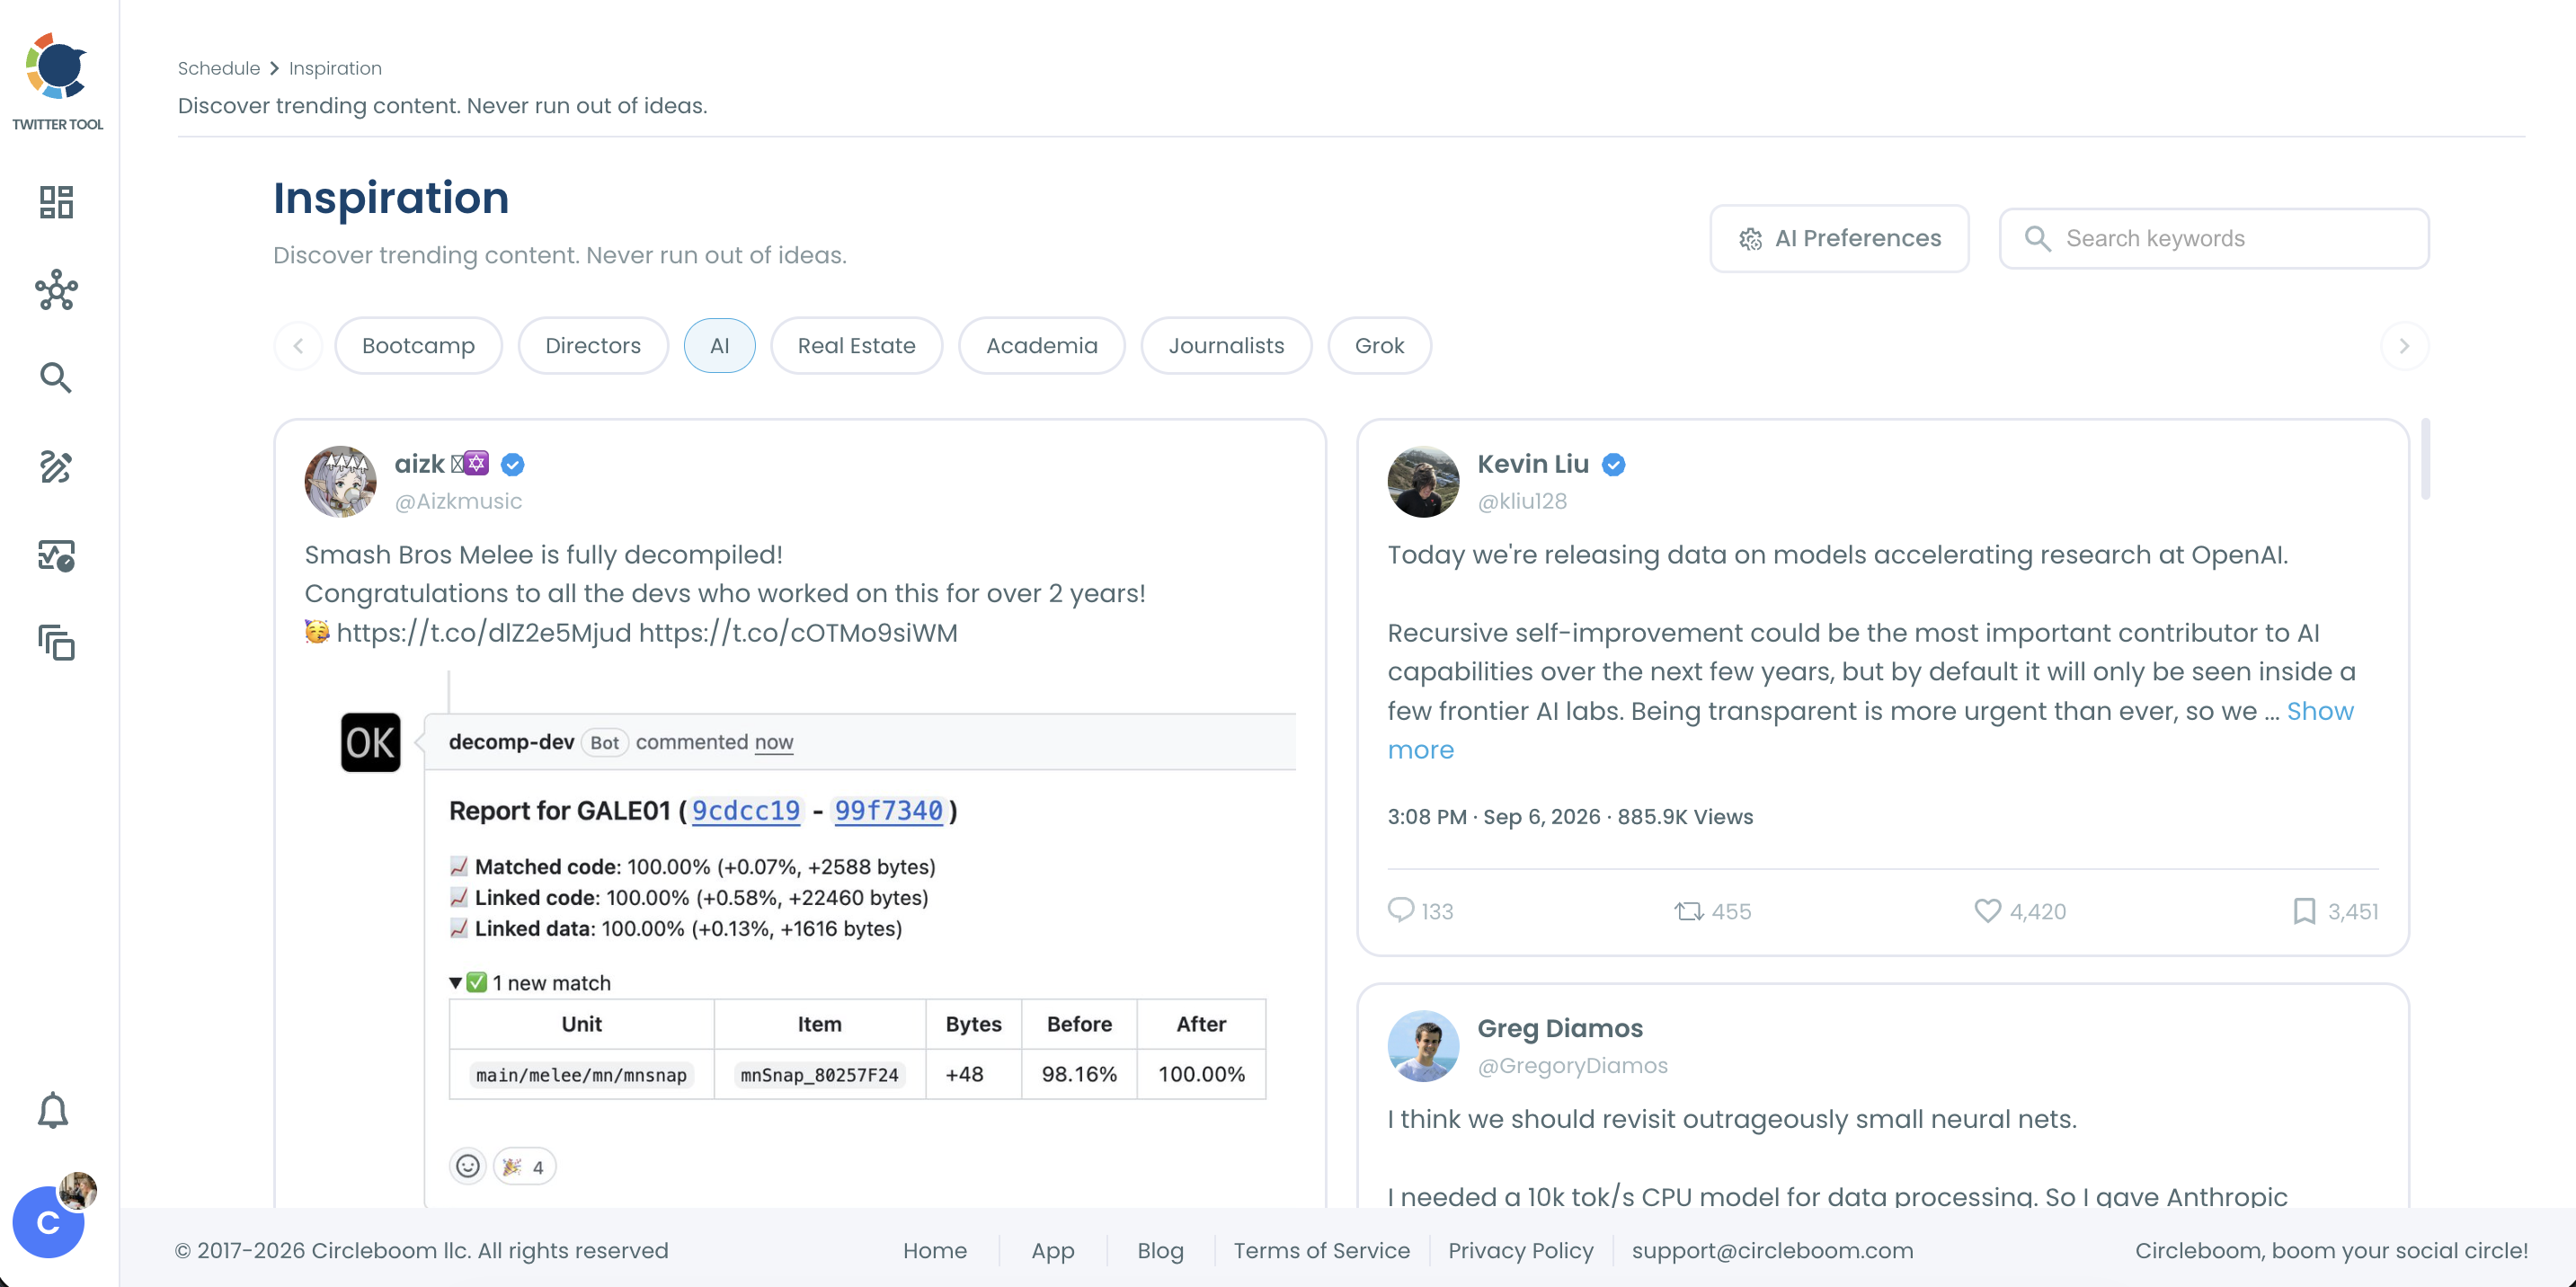This screenshot has width=2576, height=1287.
Task: Open the Privacy Policy footer link
Action: click(1520, 1250)
